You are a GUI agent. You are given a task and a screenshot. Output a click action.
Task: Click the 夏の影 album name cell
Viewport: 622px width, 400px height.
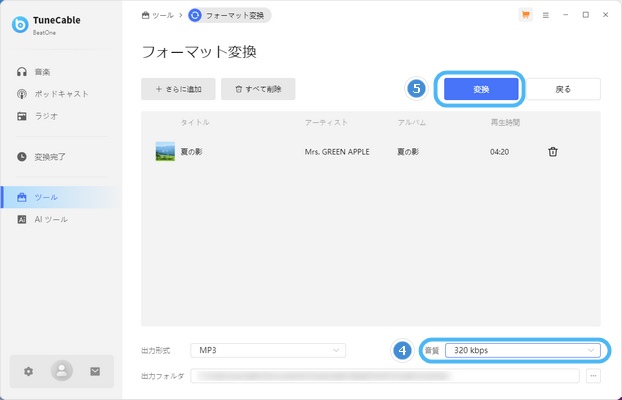point(408,152)
